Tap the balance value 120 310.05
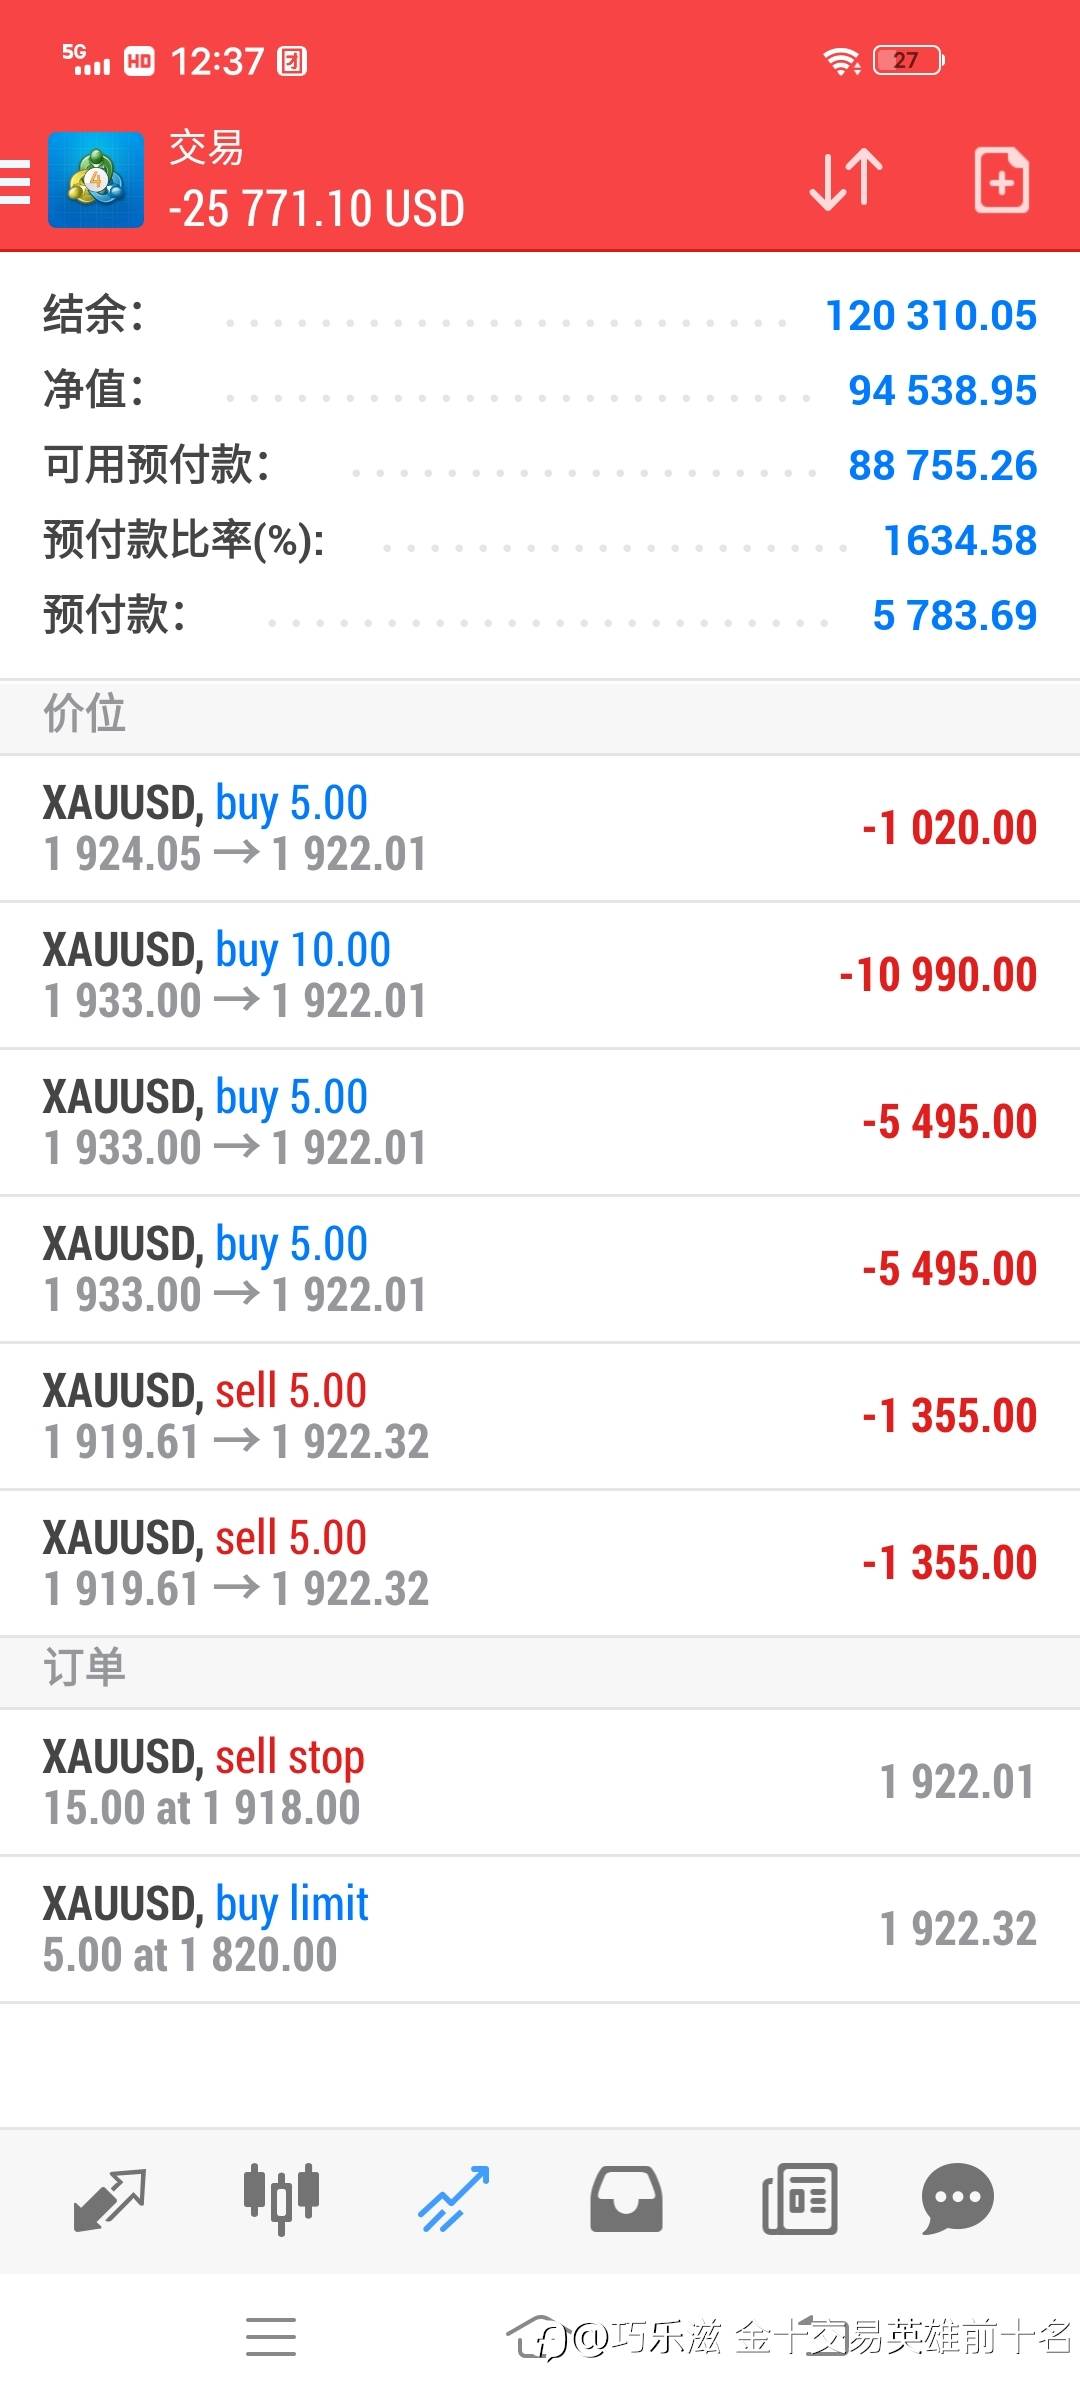The width and height of the screenshot is (1080, 2400). click(x=931, y=316)
